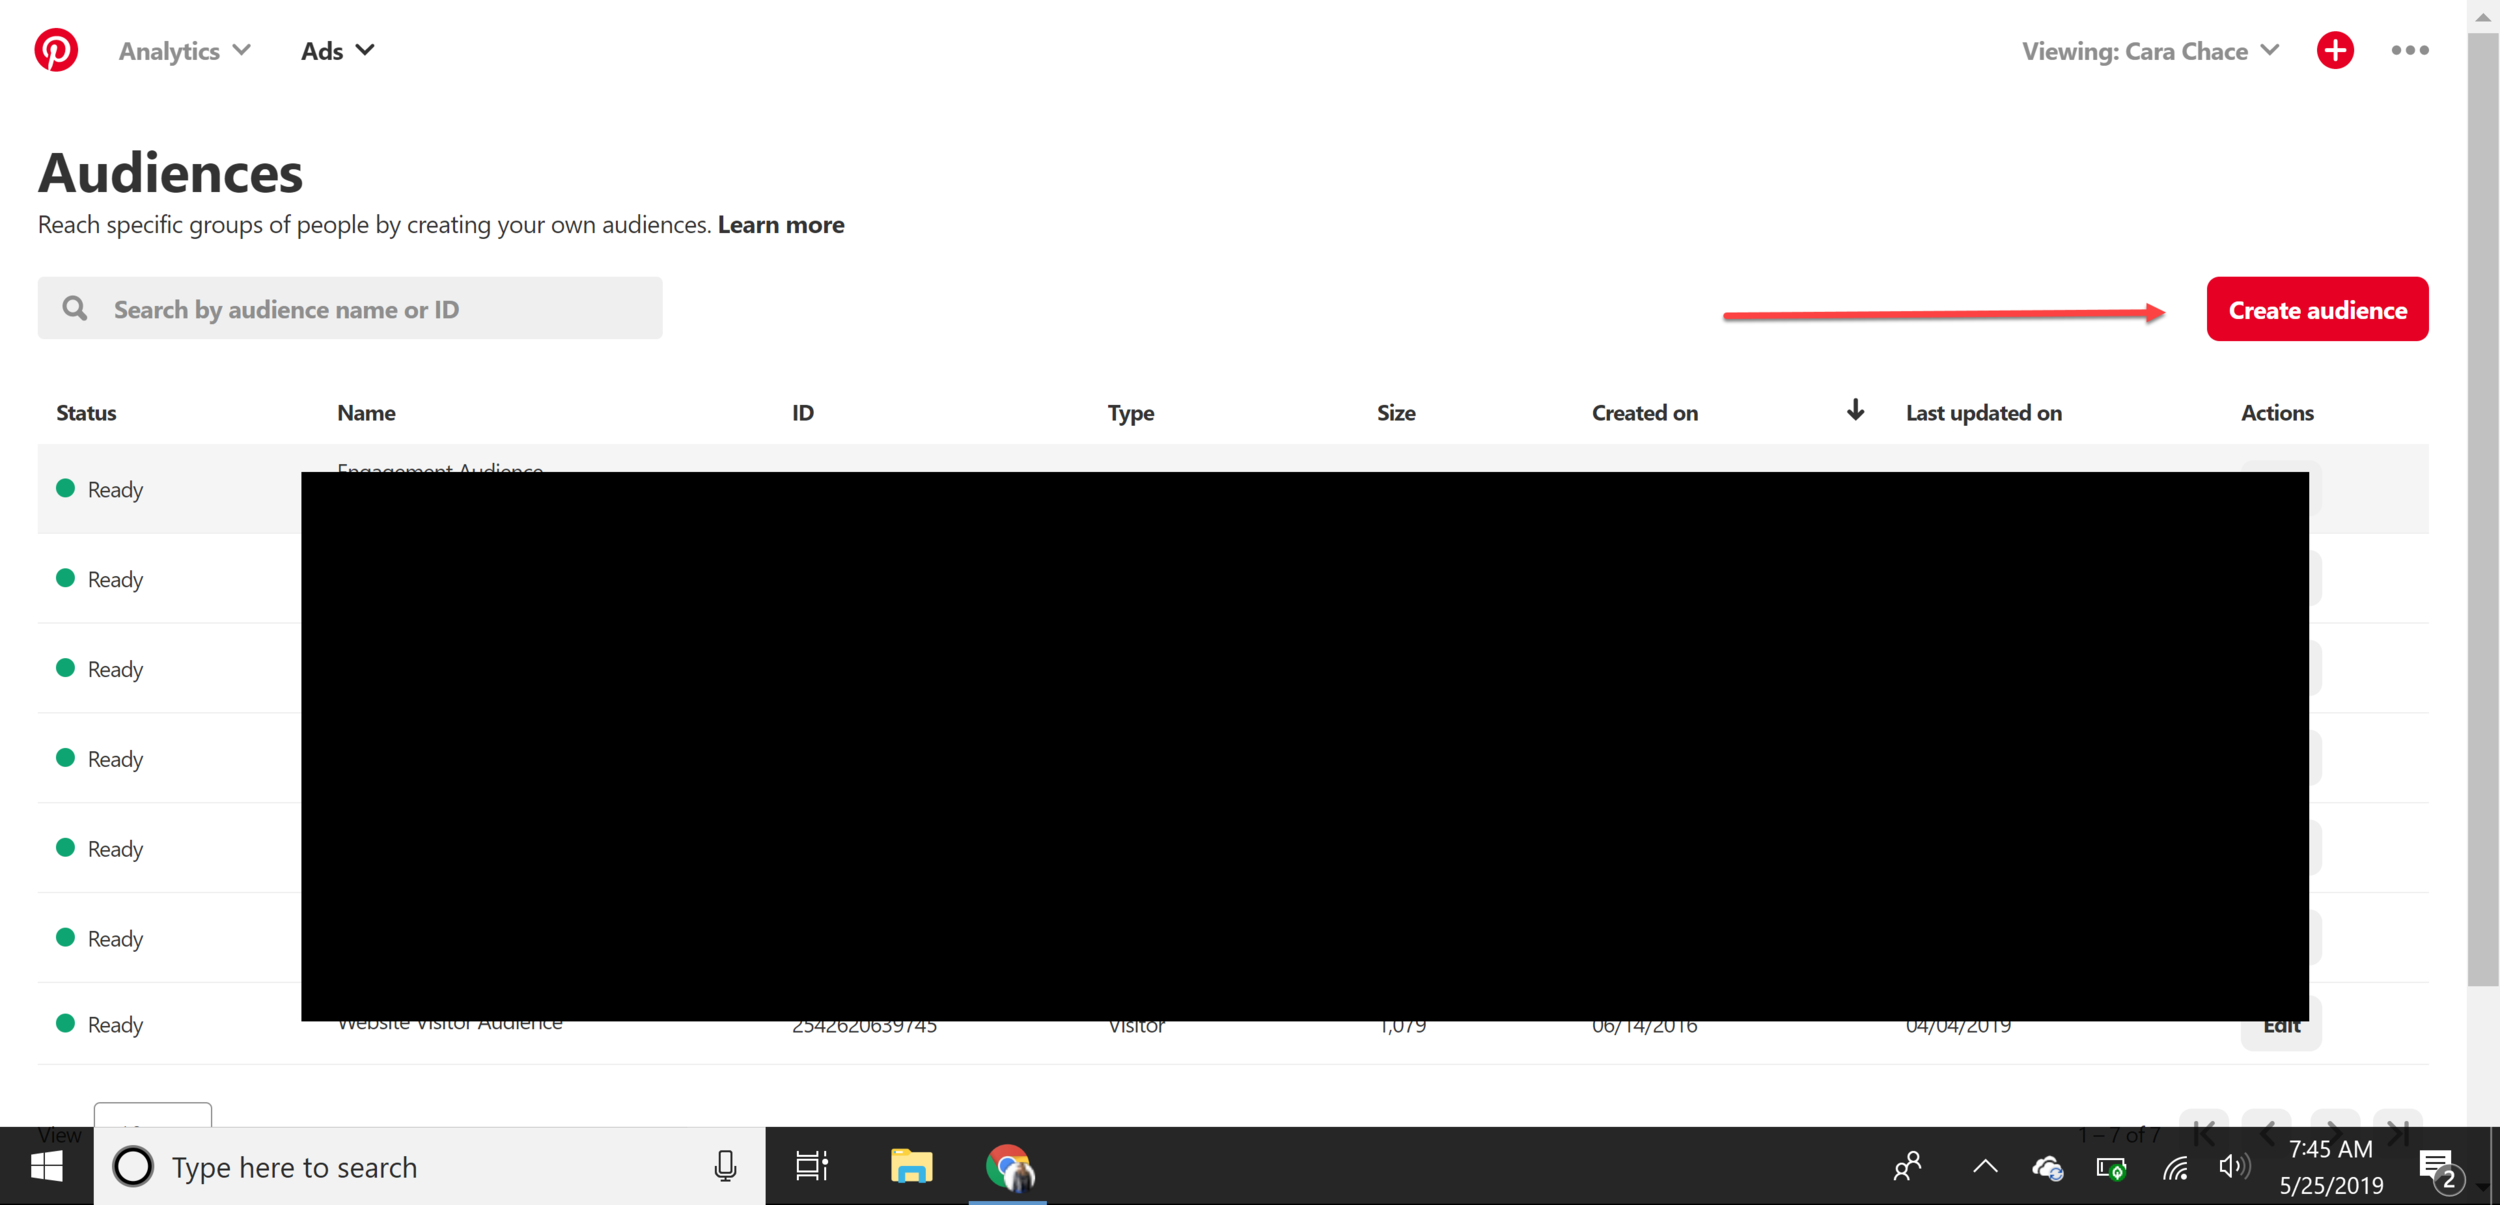
Task: Open the clock showing 7:45 AM
Action: pyautogui.click(x=2331, y=1166)
